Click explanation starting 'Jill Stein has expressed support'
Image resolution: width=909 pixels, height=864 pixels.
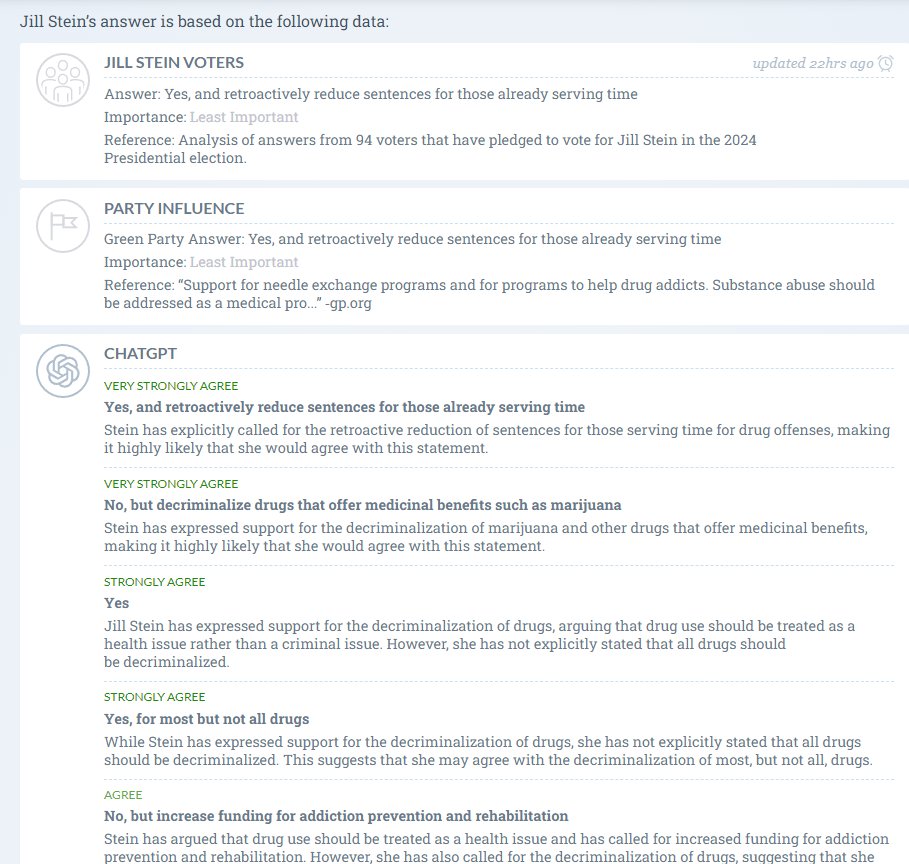[479, 644]
